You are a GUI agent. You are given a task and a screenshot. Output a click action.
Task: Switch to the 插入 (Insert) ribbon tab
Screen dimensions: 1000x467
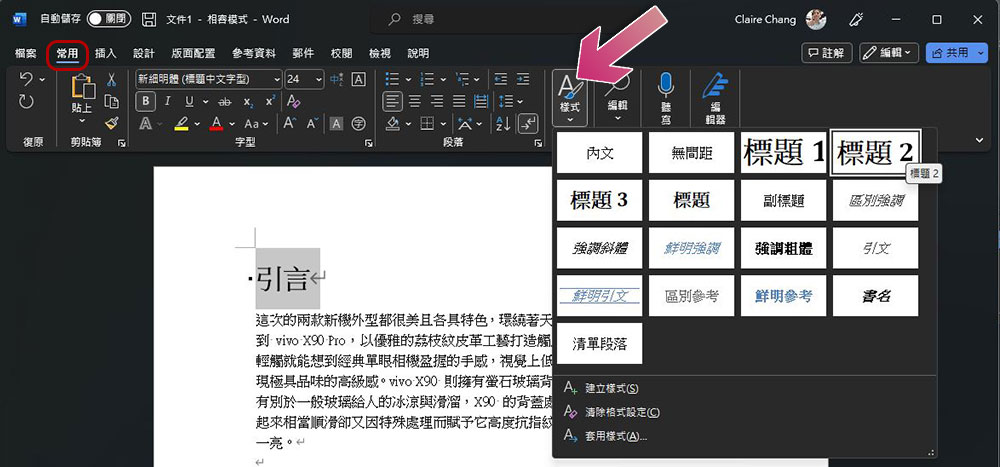(105, 53)
